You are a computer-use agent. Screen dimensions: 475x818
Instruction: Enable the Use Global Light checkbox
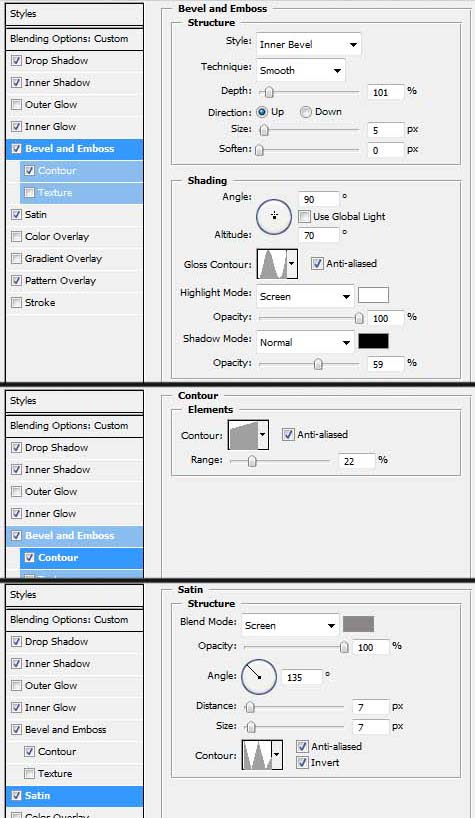pyautogui.click(x=305, y=216)
